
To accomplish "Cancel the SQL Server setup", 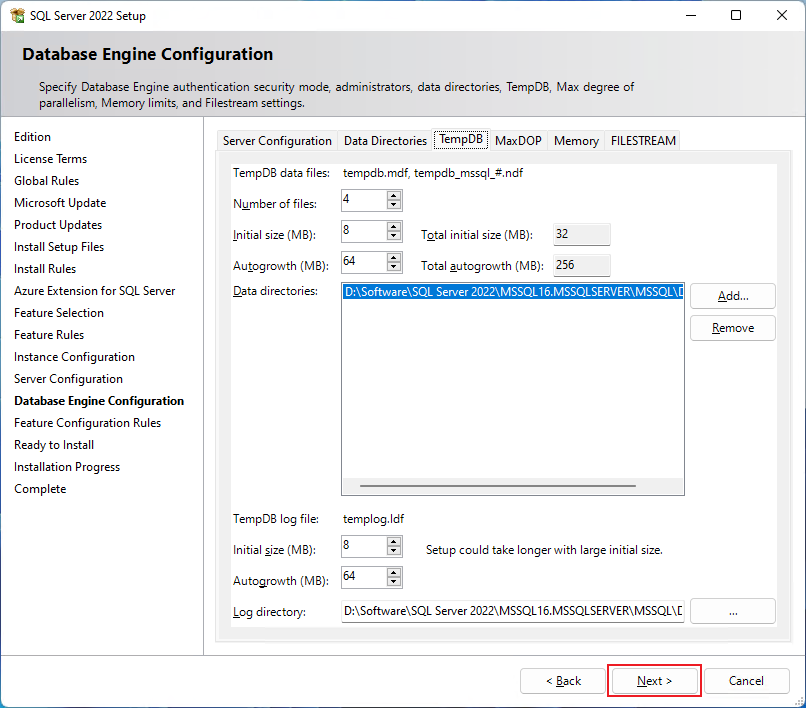I will click(746, 681).
